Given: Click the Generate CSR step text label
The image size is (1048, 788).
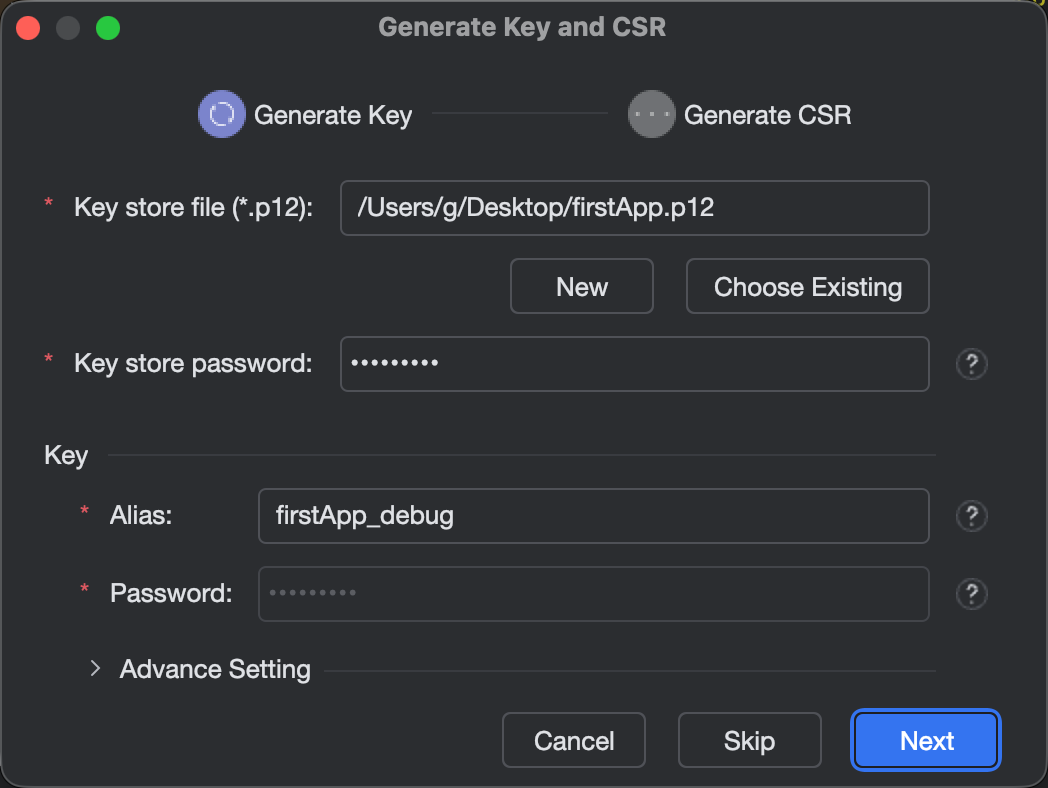Looking at the screenshot, I should tap(767, 115).
